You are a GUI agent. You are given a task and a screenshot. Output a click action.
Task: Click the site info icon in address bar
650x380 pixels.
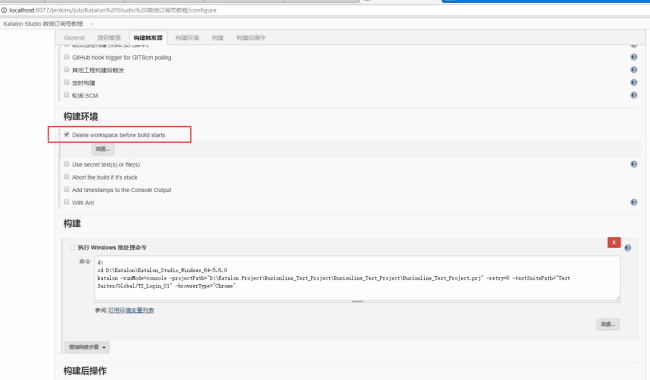4,10
